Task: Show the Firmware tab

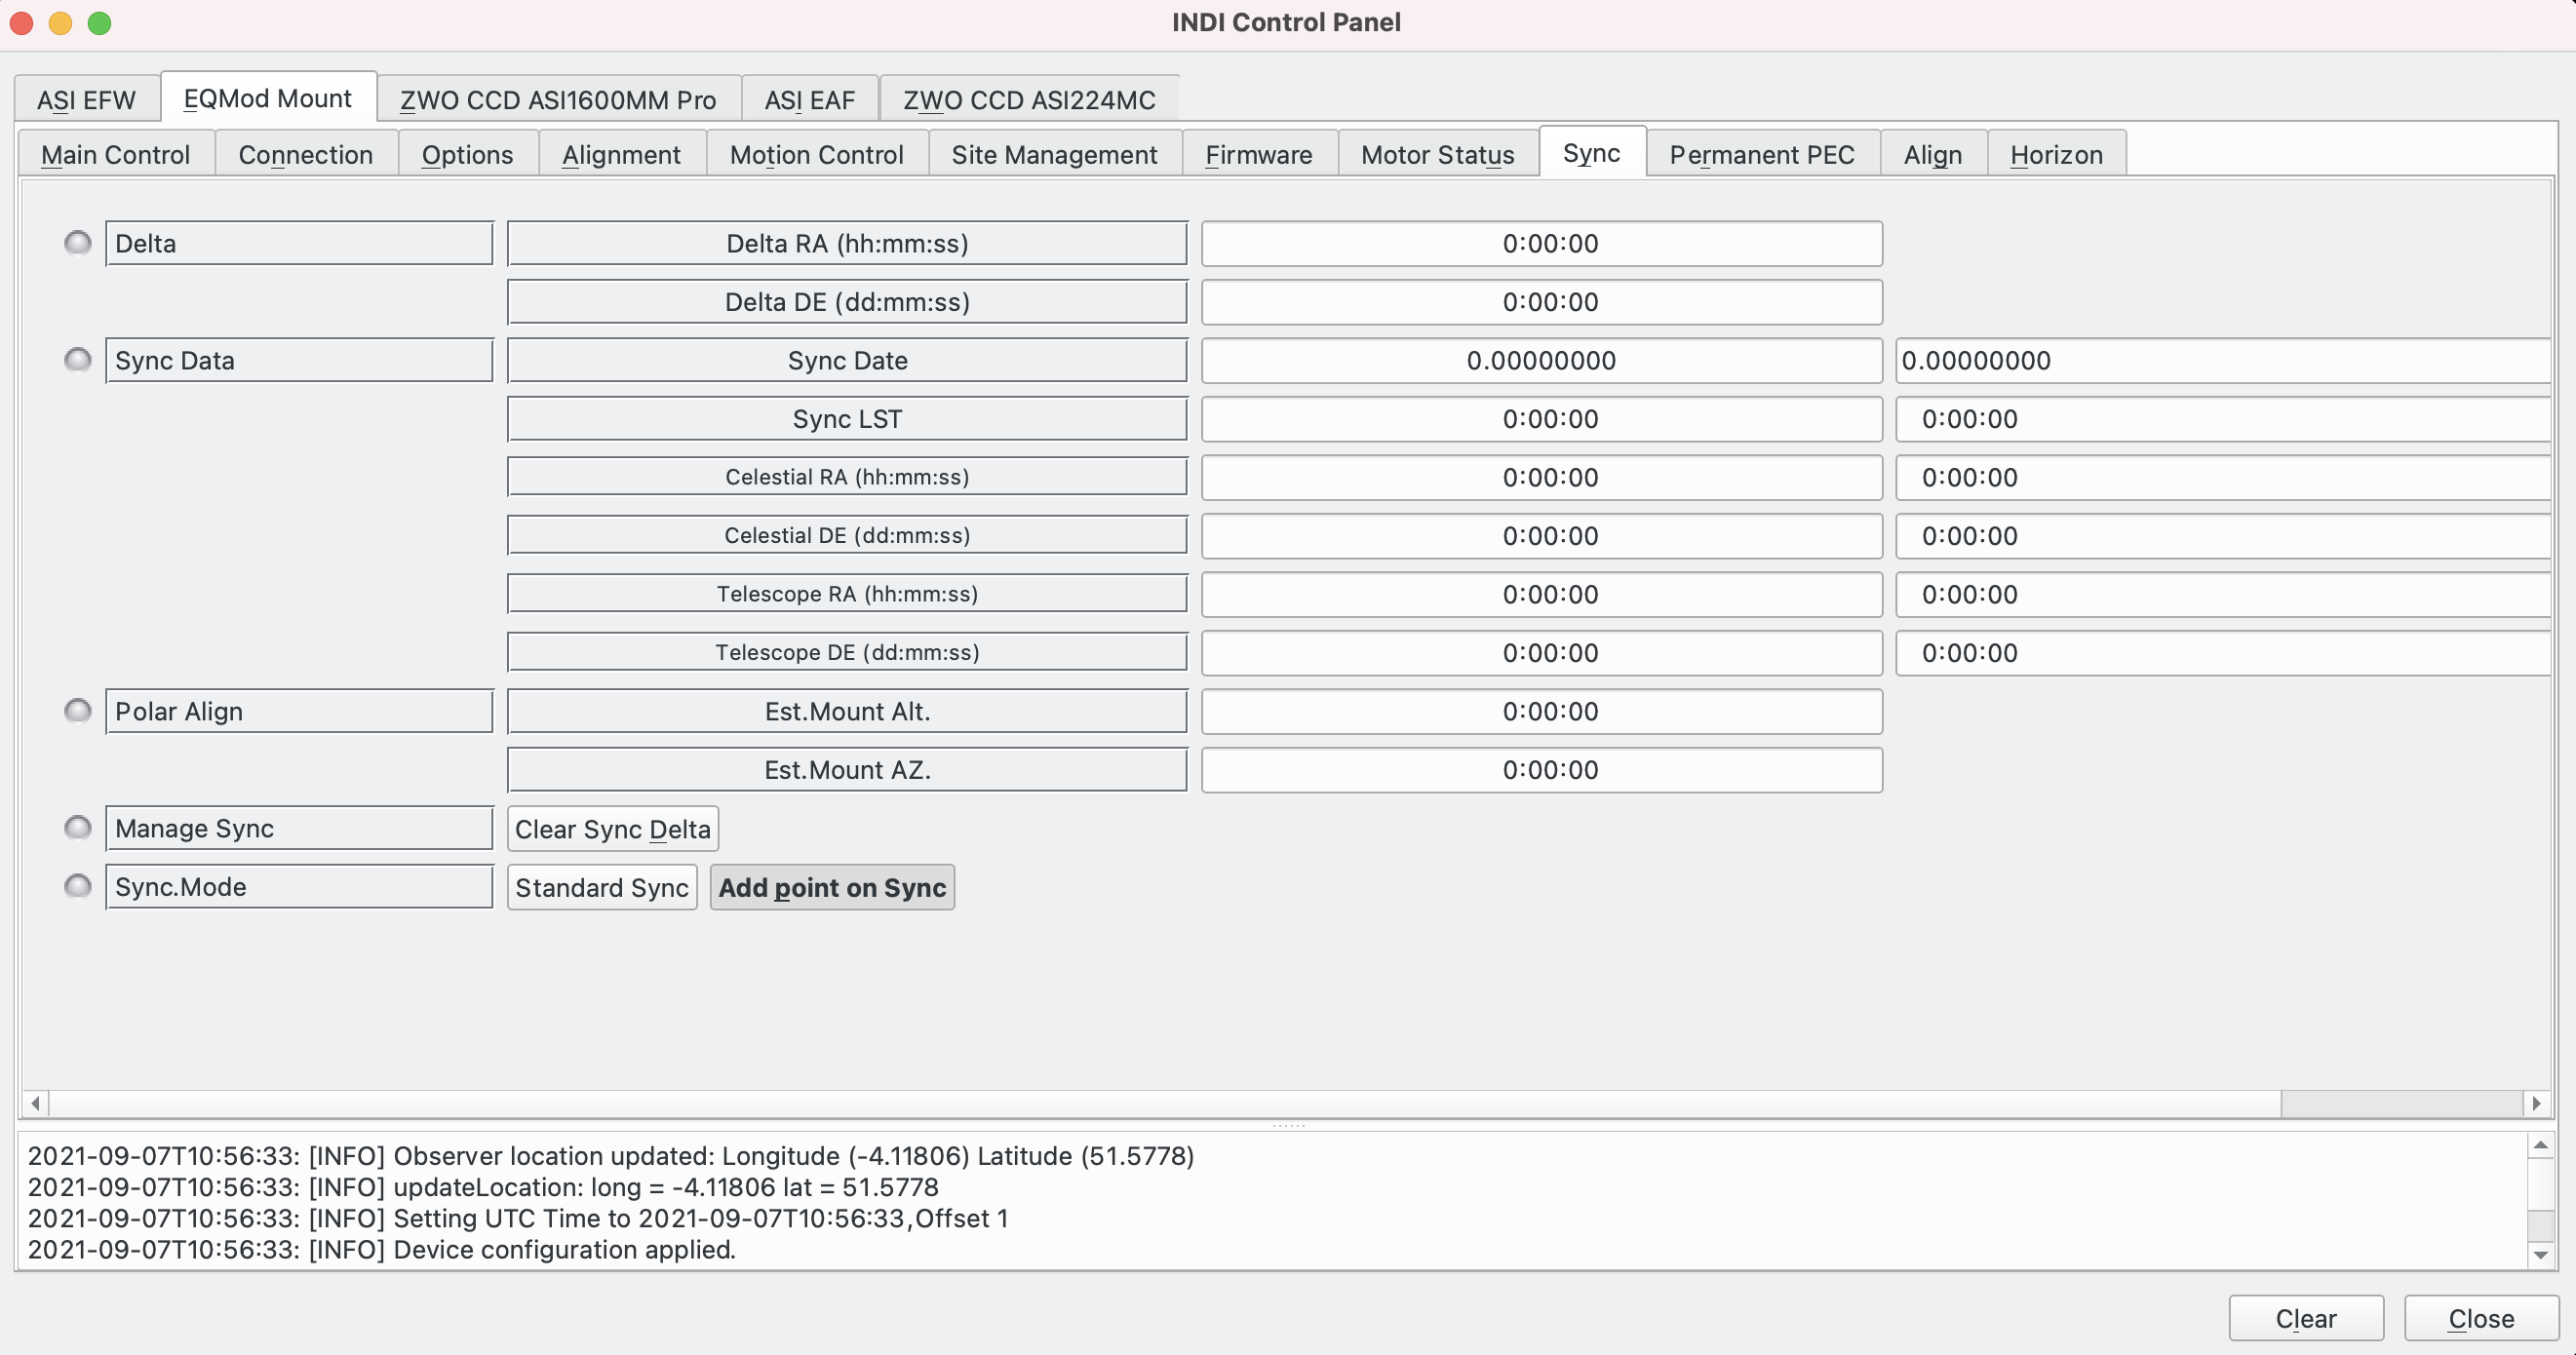Action: [x=1259, y=154]
